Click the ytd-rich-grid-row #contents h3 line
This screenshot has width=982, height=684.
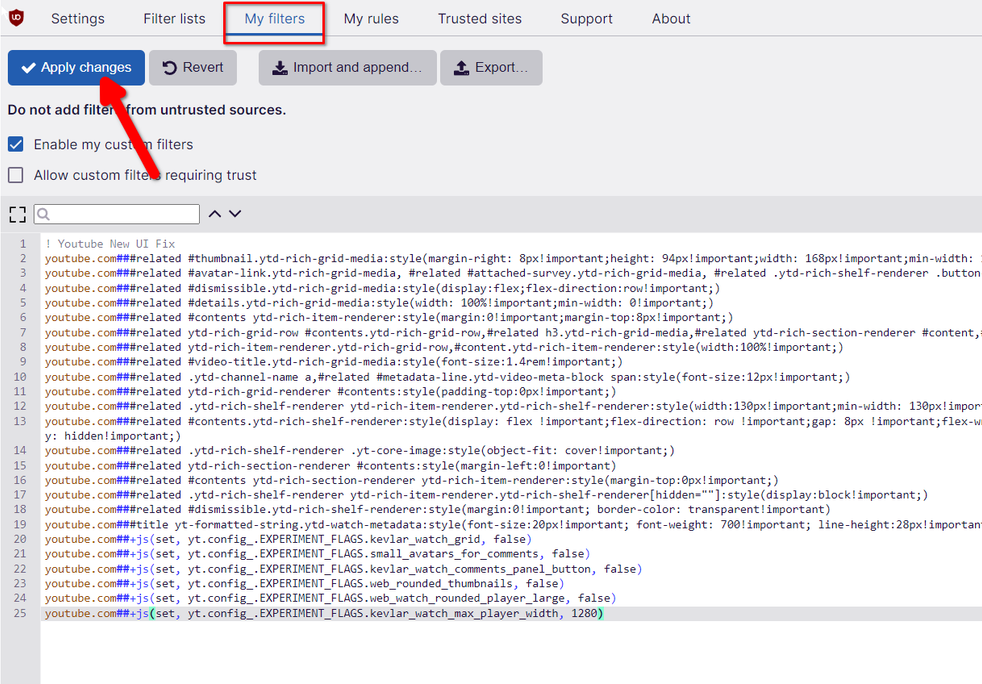coord(513,333)
